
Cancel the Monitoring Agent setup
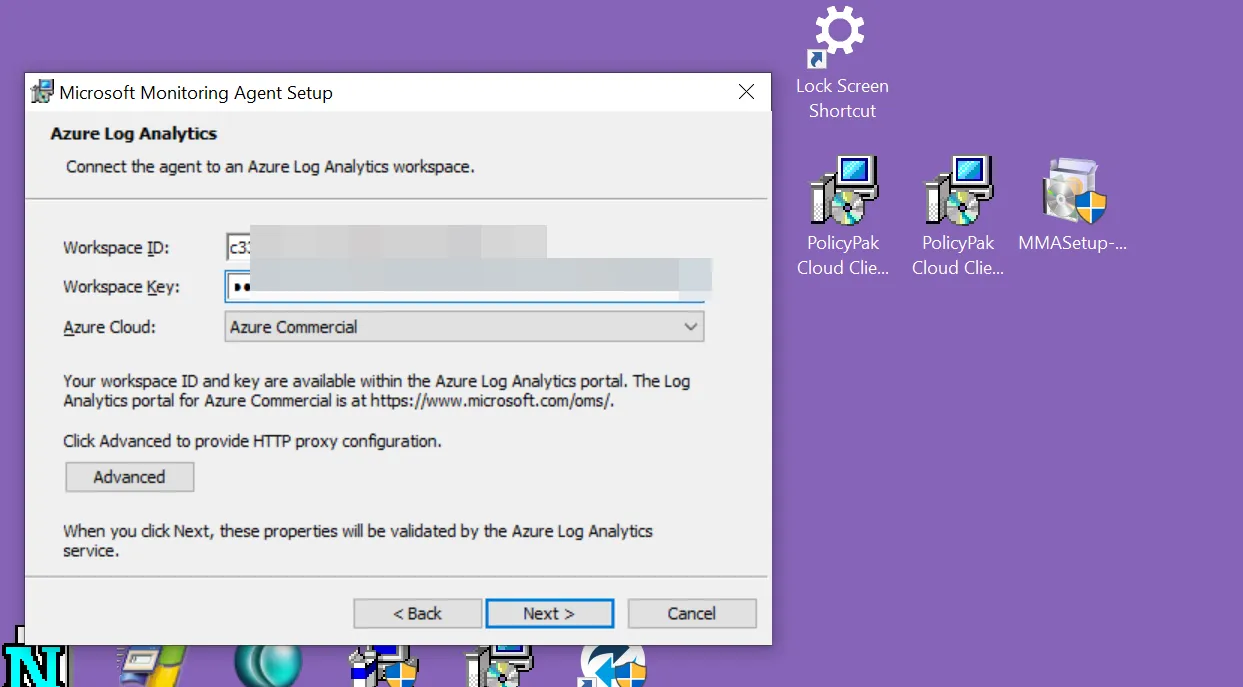(691, 614)
